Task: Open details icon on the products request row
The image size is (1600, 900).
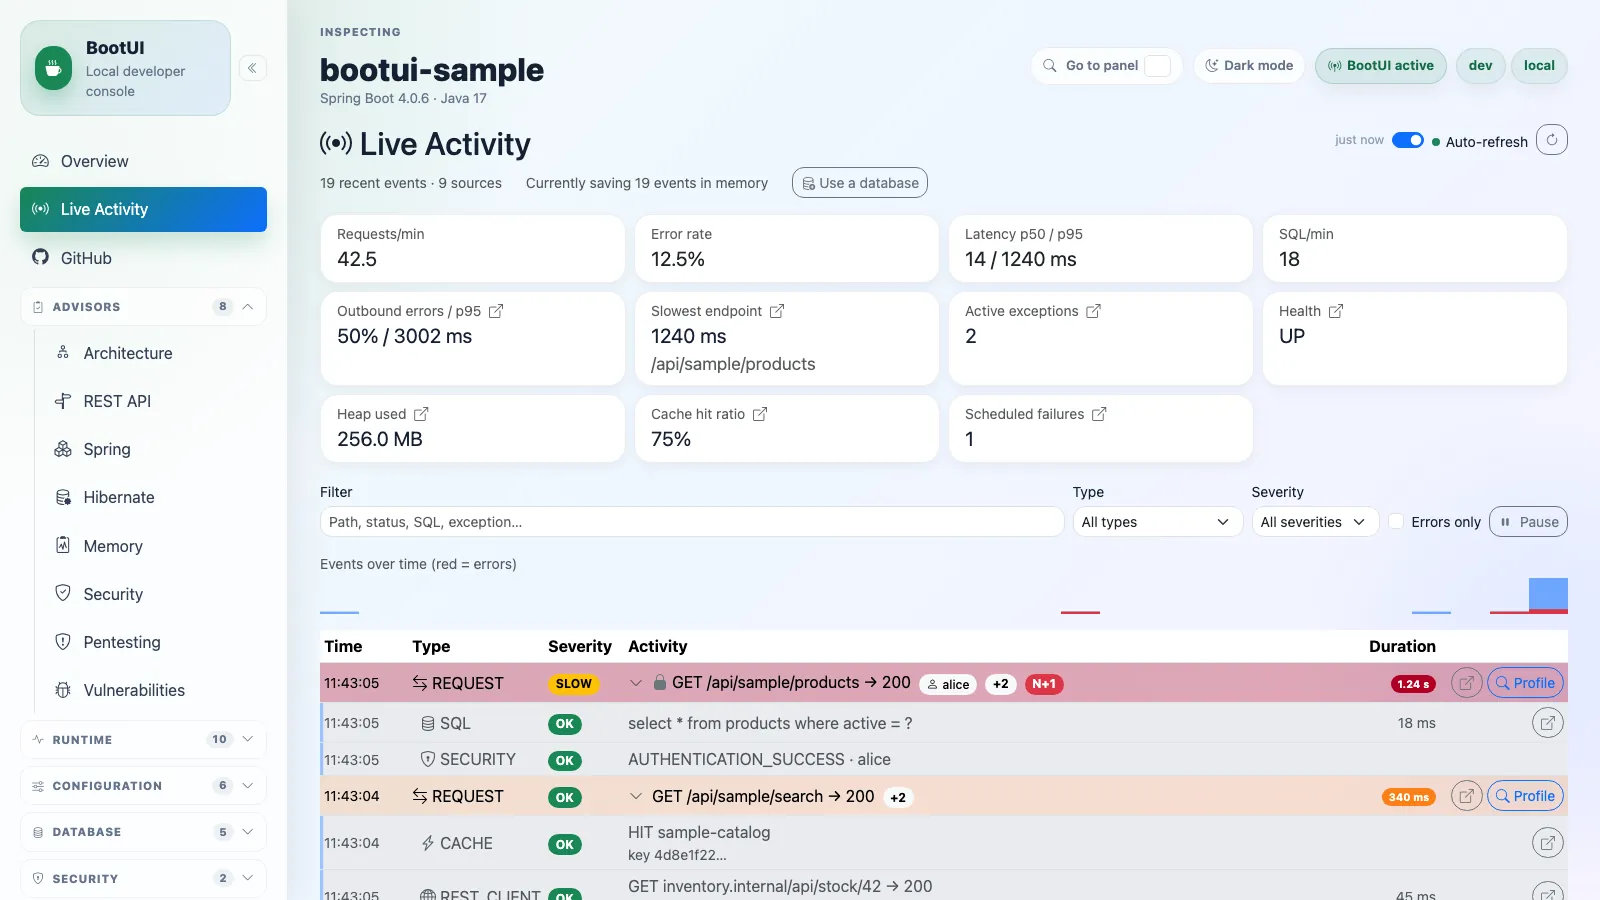Action: pos(1466,683)
